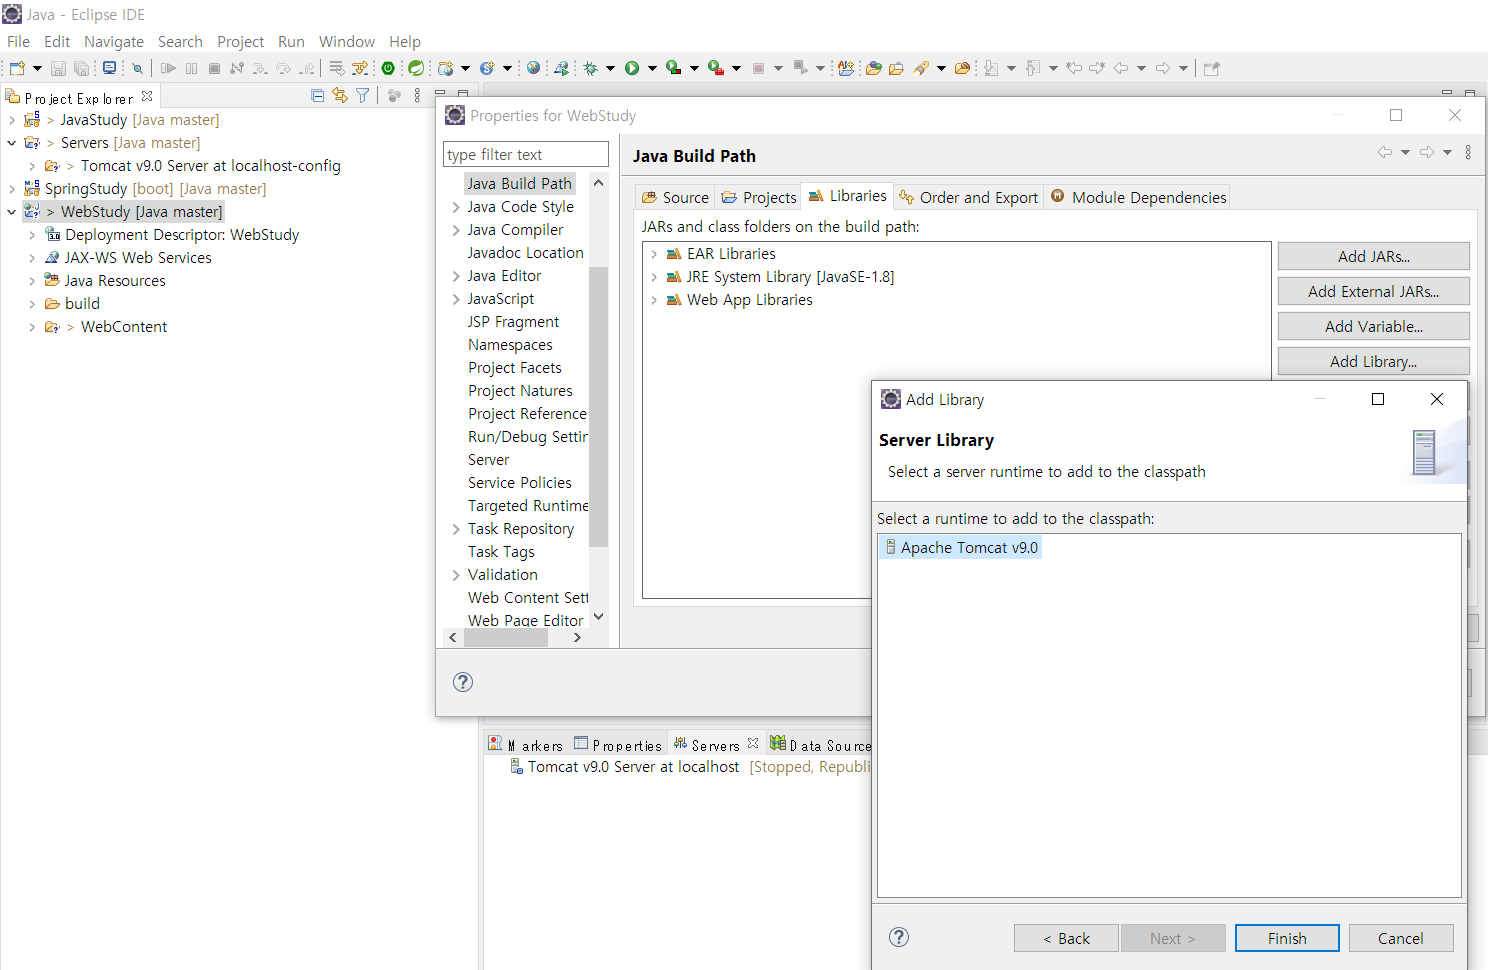1488x970 pixels.
Task: Click the properties tree vertical scrollbar
Action: pyautogui.click(x=599, y=406)
